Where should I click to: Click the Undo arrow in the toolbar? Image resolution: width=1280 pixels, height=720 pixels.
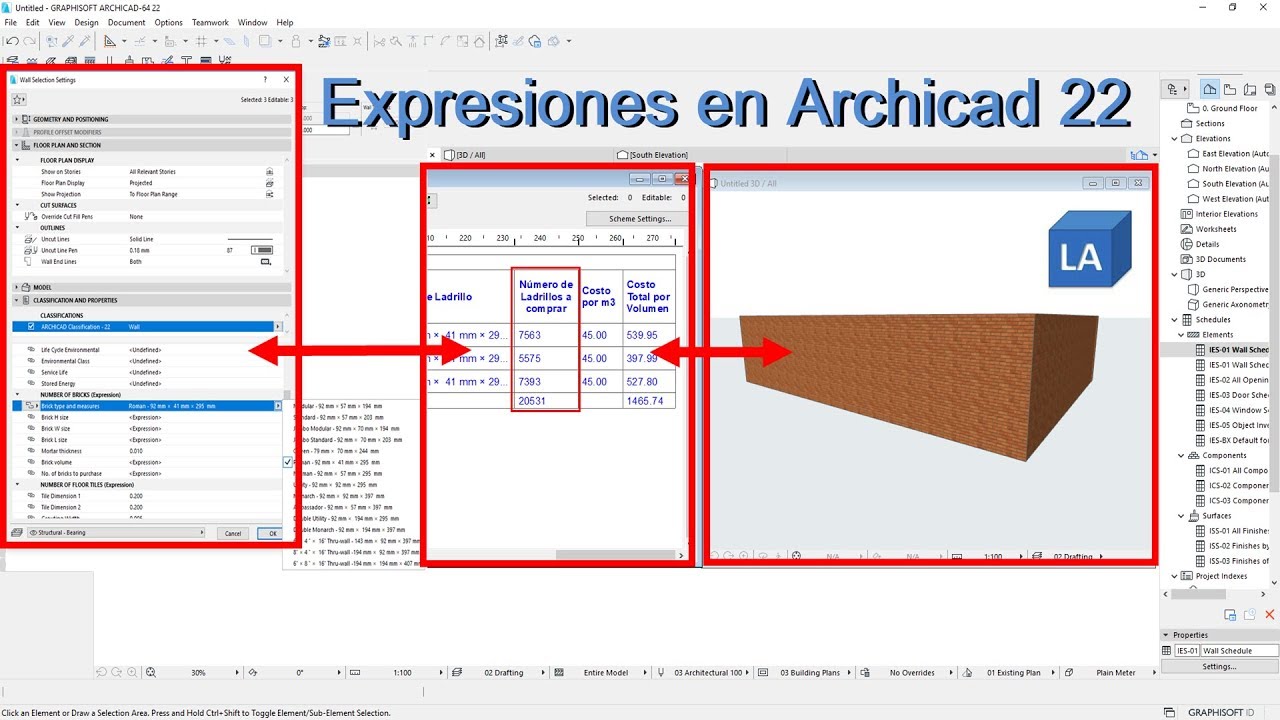click(12, 42)
